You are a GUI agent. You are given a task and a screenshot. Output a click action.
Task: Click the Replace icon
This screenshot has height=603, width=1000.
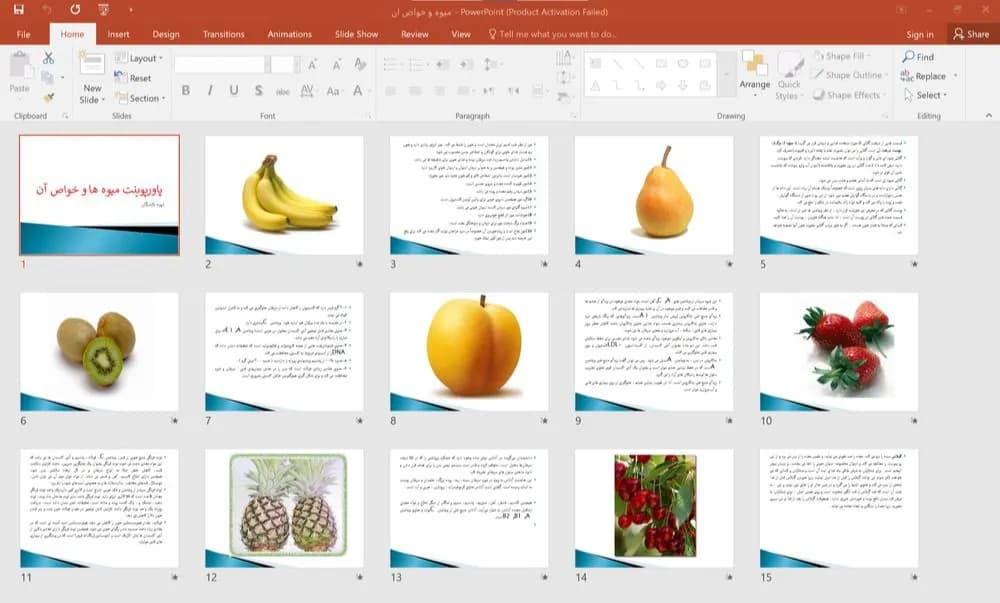tap(907, 76)
